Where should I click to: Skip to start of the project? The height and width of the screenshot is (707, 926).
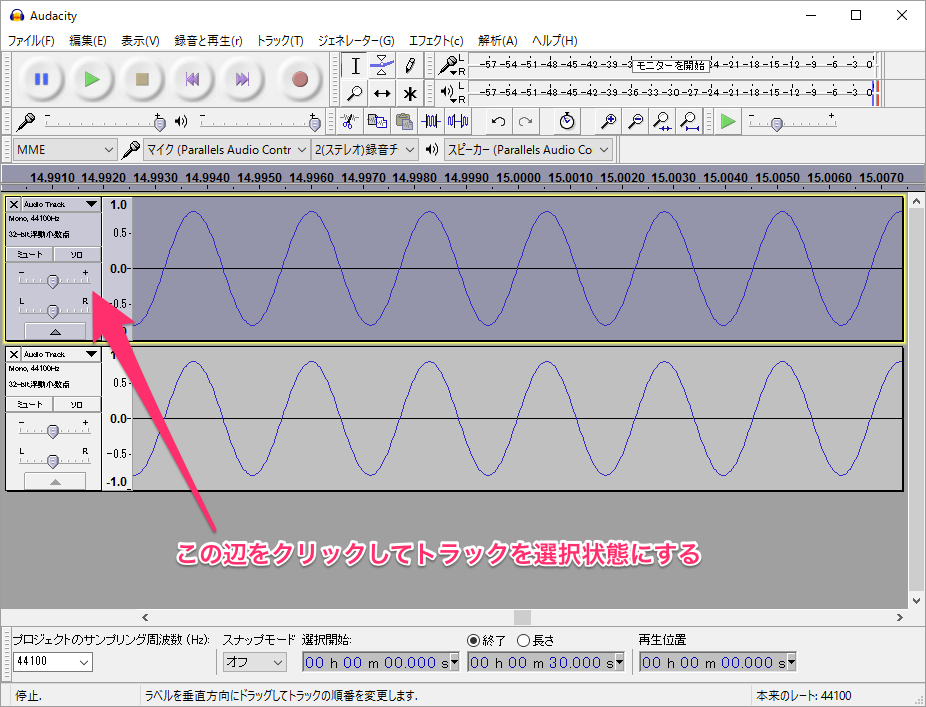[192, 79]
